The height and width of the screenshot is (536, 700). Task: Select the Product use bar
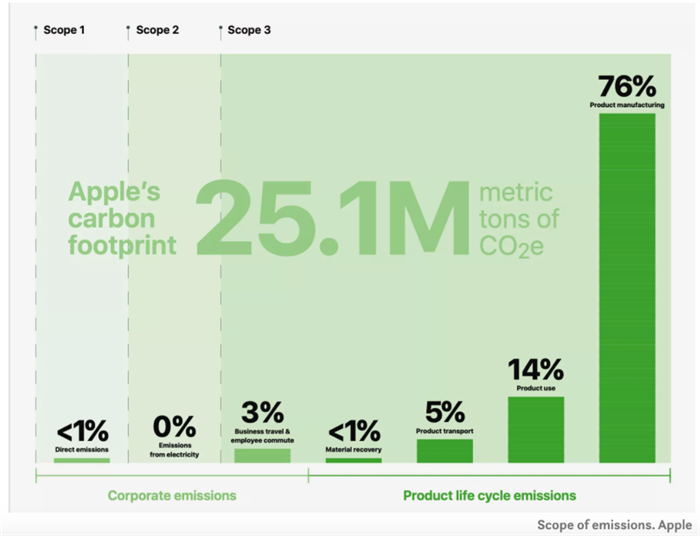click(x=536, y=430)
